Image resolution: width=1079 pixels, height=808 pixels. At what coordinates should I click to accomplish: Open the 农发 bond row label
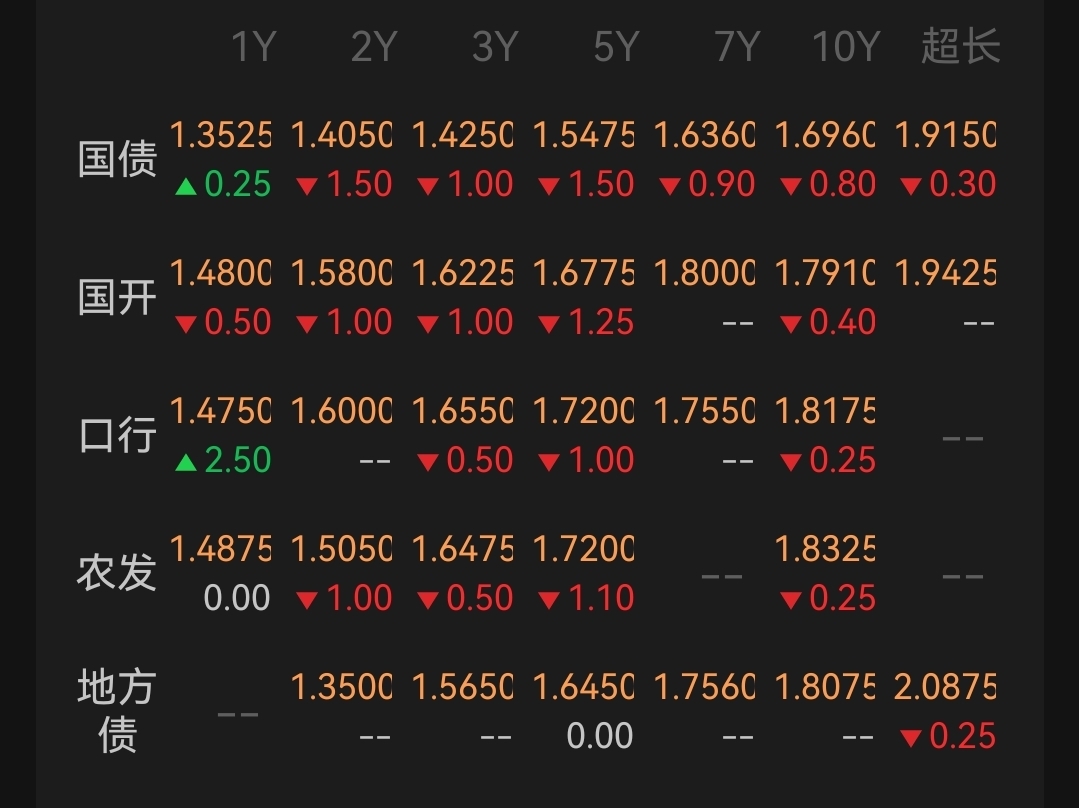coord(118,573)
